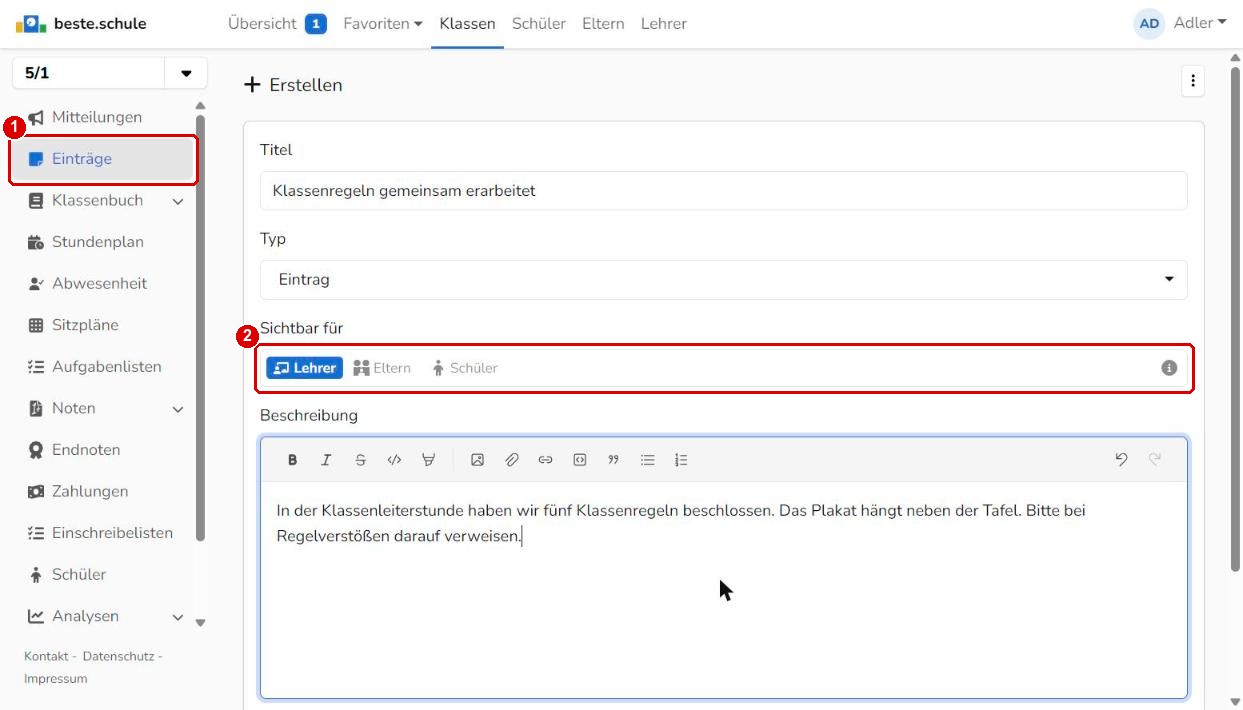
Task: Apply italic formatting in the description editor
Action: click(326, 460)
